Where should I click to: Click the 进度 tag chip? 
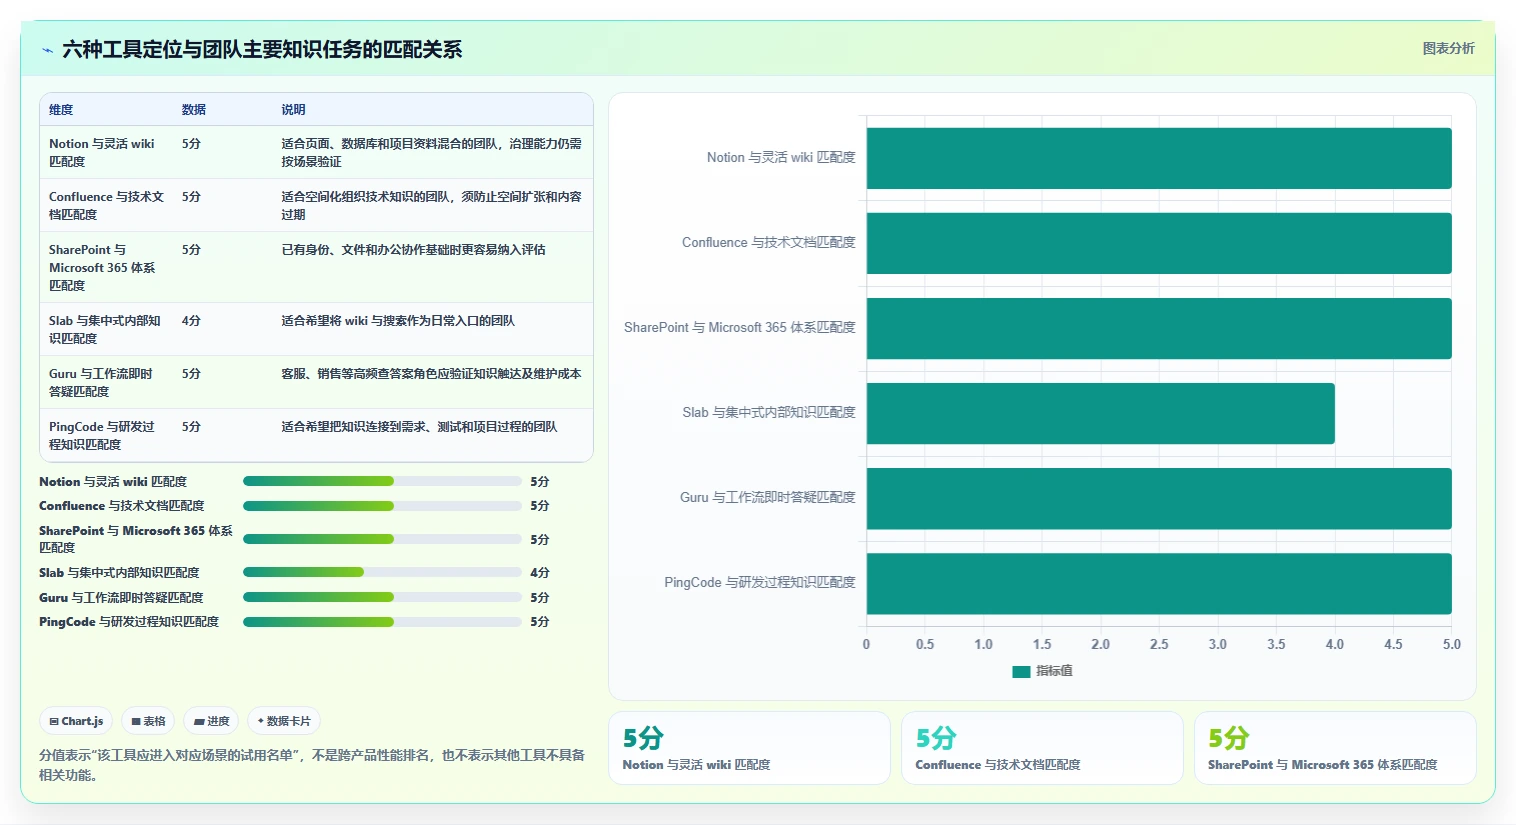[x=212, y=721]
